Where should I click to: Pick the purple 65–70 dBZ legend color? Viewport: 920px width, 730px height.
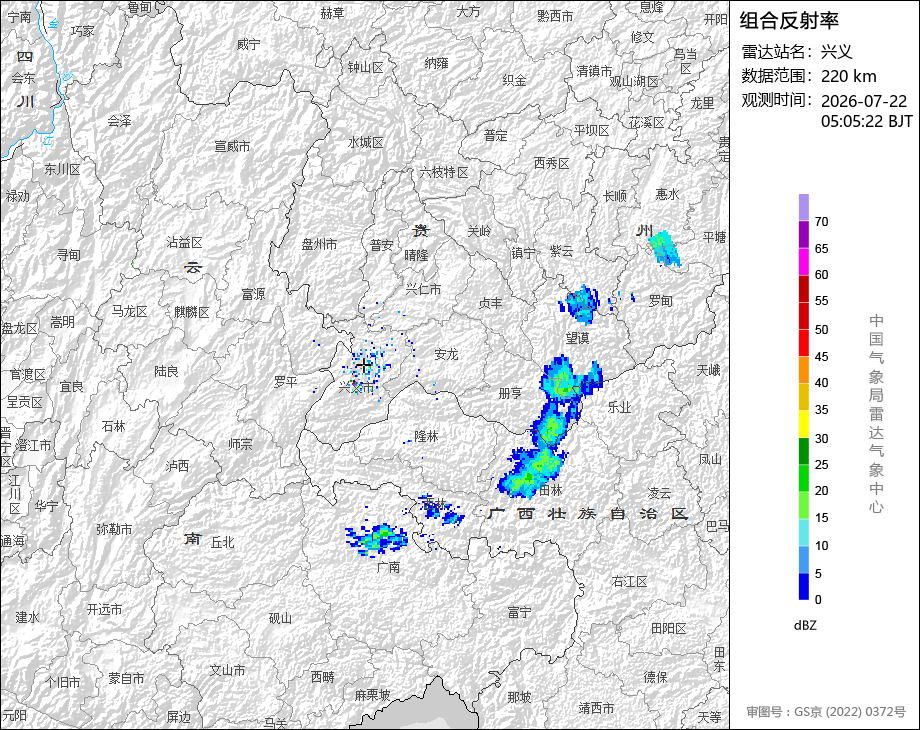(803, 234)
